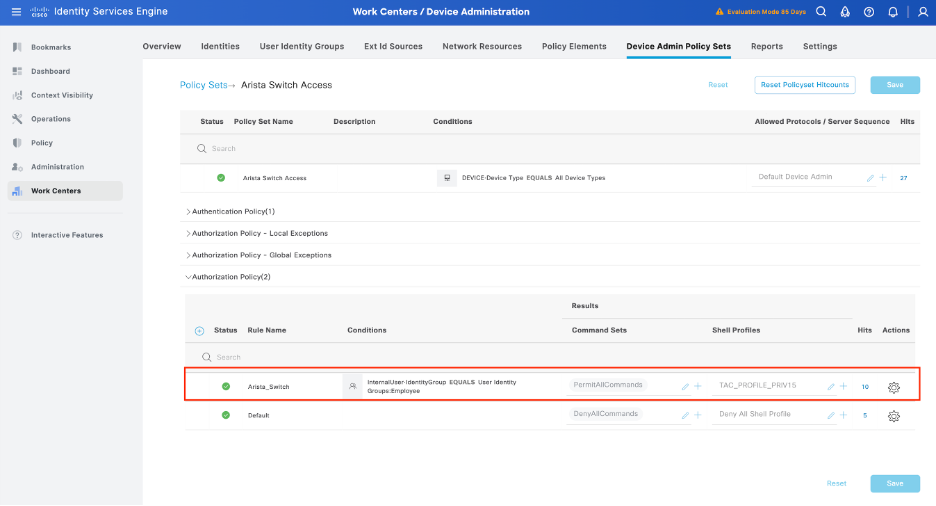
Task: Collapse Authorization Policy(2) section
Action: point(228,277)
